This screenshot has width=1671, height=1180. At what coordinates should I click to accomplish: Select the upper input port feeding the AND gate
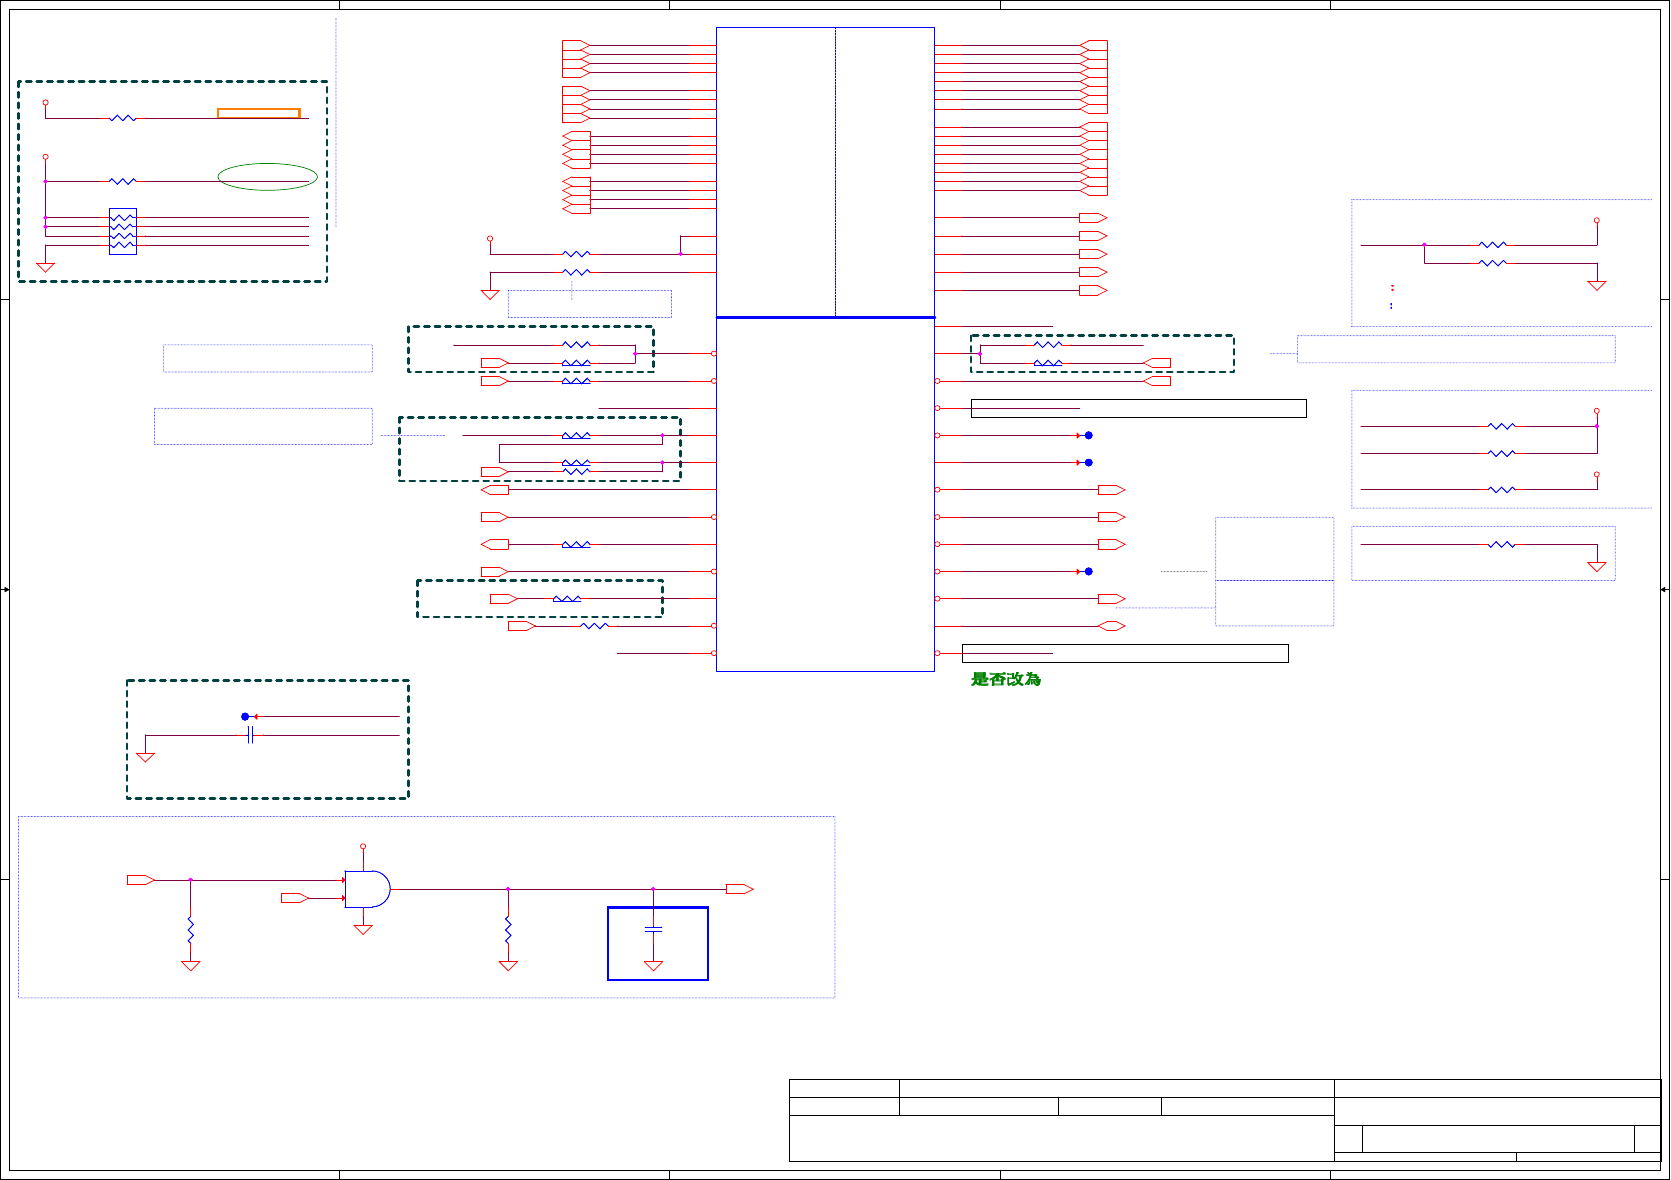click(x=141, y=880)
